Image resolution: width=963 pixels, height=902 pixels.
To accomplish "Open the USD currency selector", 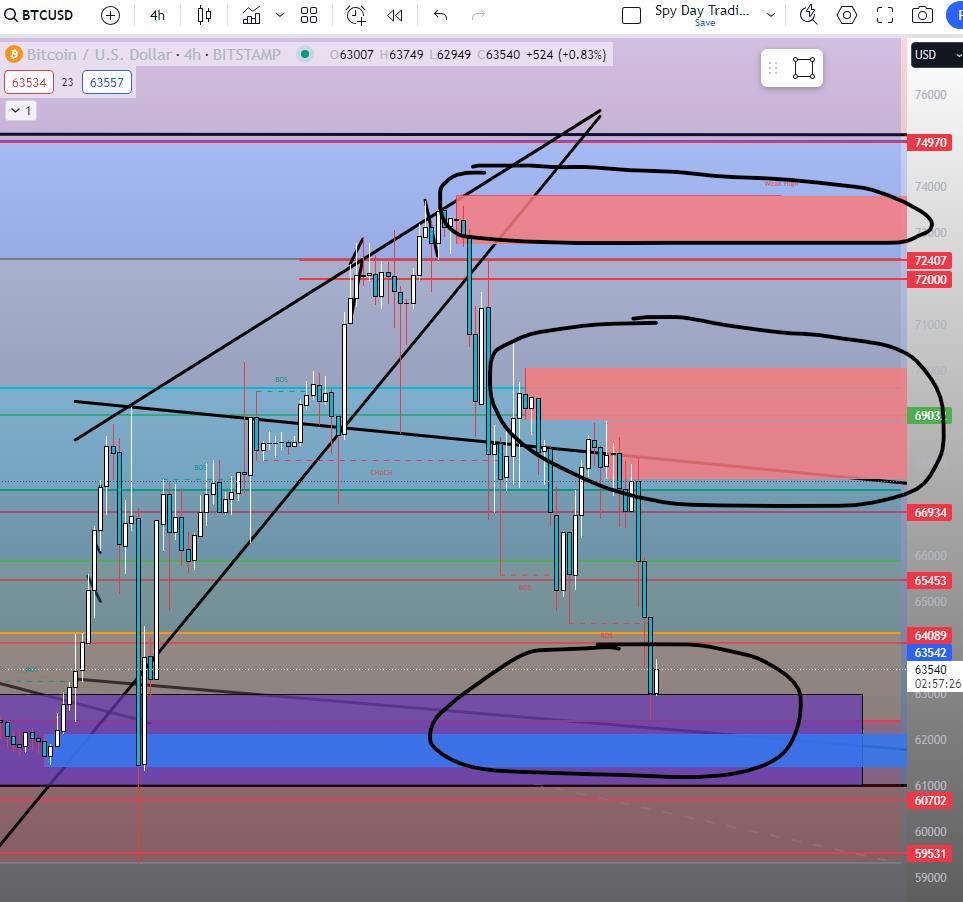I will pyautogui.click(x=936, y=55).
